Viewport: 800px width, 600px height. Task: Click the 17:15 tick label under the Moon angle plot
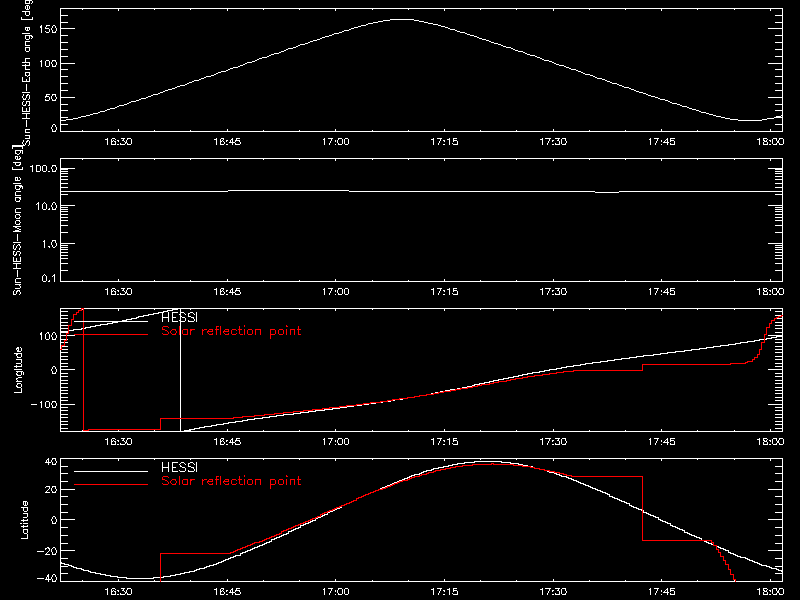click(x=444, y=292)
